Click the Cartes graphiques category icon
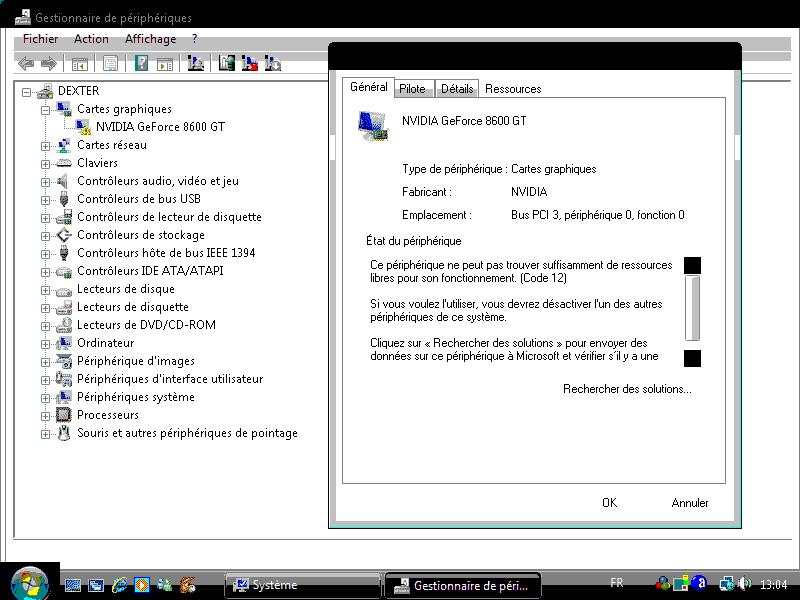The width and height of the screenshot is (800, 600). coord(64,109)
